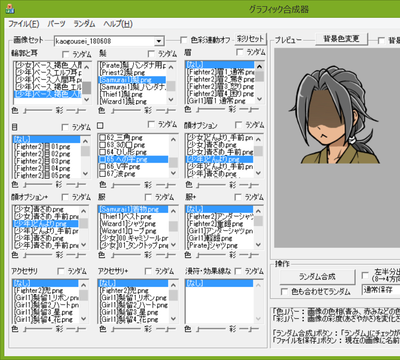Open the ランダム menu
Image resolution: width=400 pixels, height=360 pixels.
(84, 24)
